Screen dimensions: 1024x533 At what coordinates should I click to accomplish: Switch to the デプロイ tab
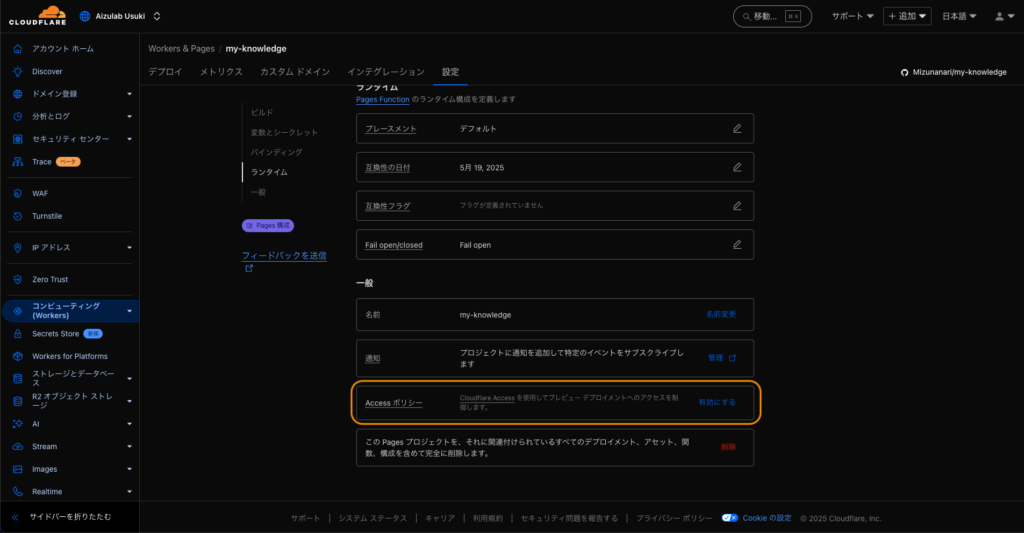[x=165, y=72]
